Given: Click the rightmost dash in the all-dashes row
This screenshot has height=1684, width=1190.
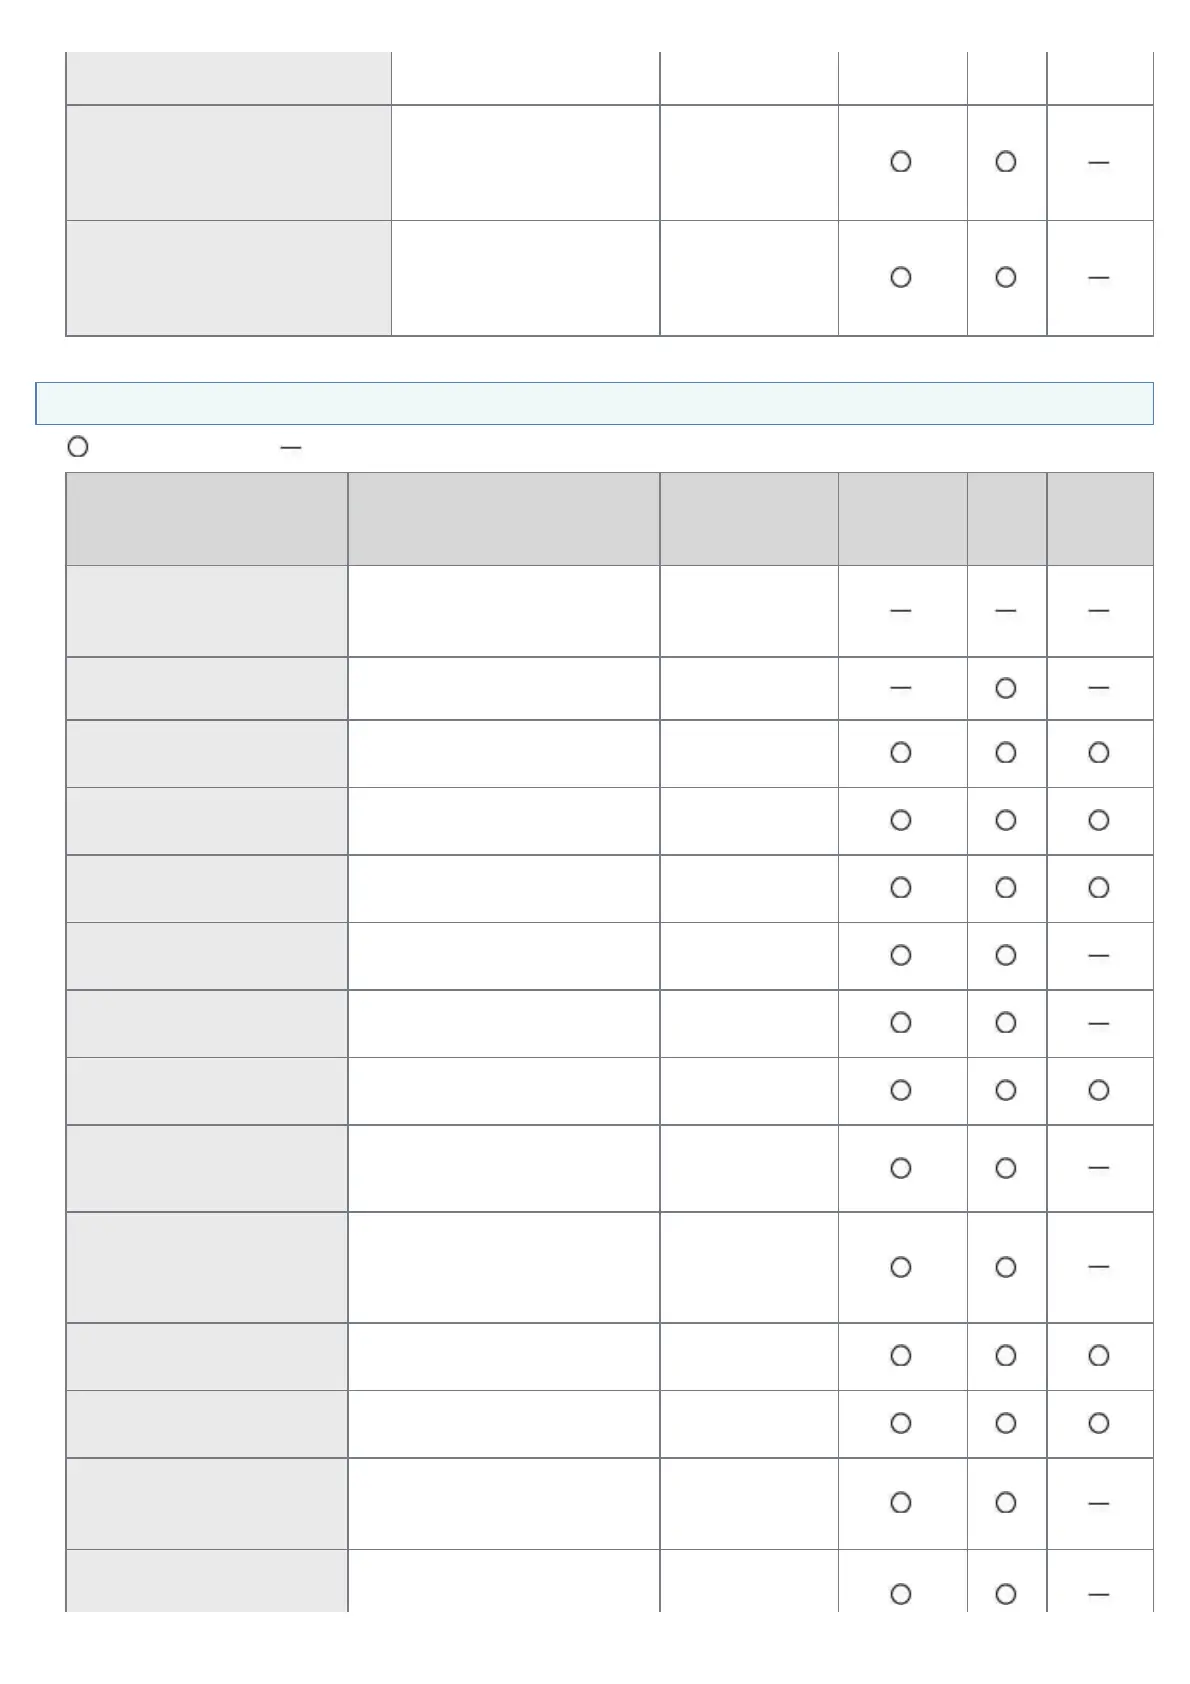Looking at the screenshot, I should point(1098,610).
